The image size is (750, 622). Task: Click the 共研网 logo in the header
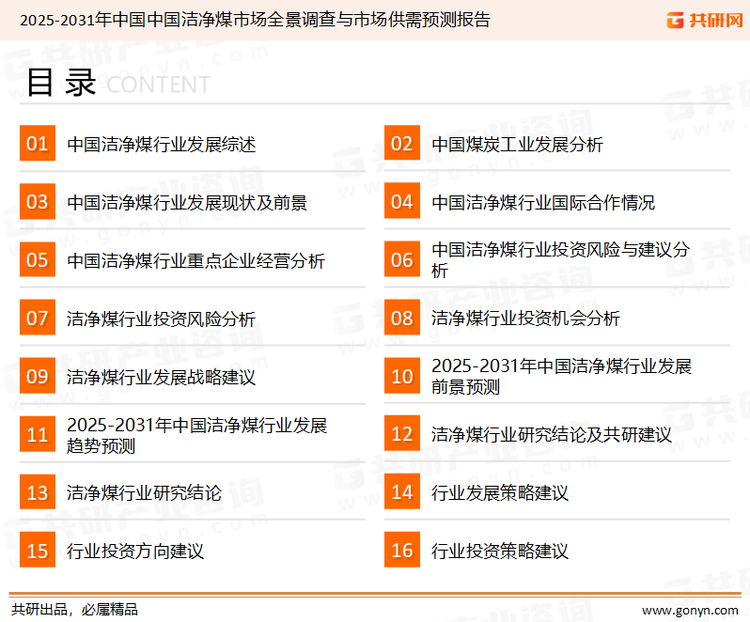click(705, 20)
